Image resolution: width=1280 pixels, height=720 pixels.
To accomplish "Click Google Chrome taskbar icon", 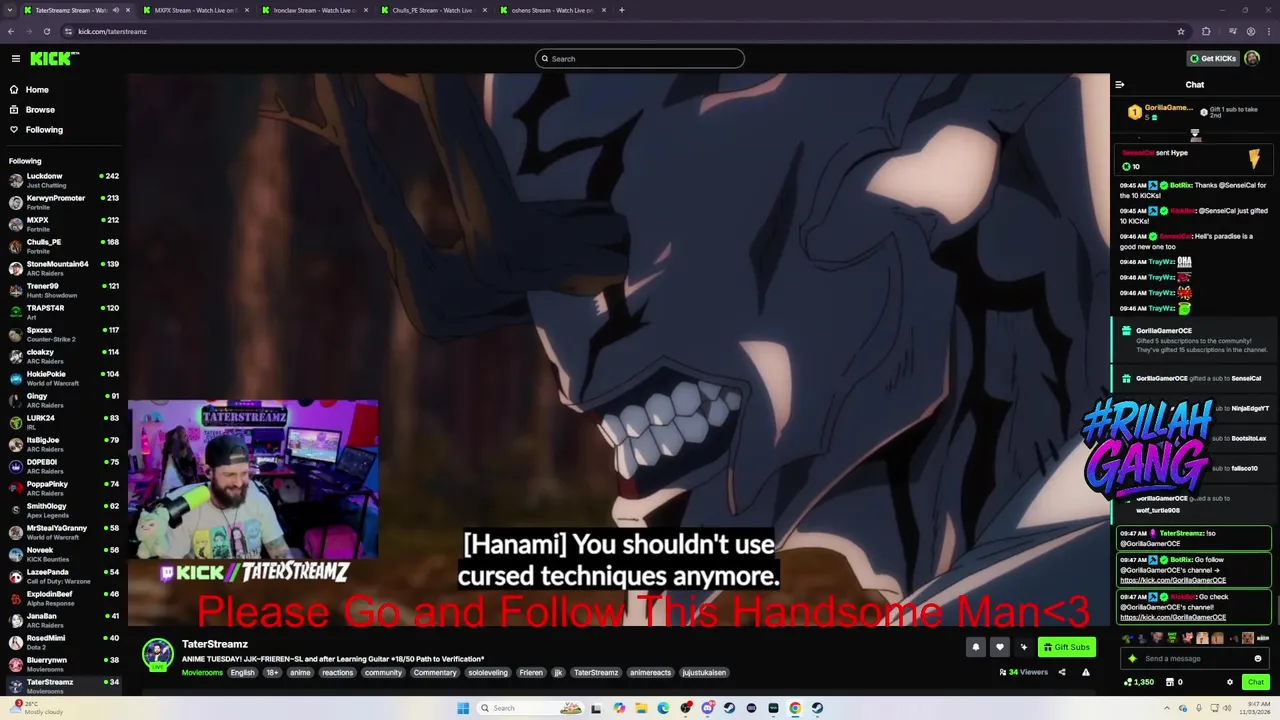I will tap(795, 708).
